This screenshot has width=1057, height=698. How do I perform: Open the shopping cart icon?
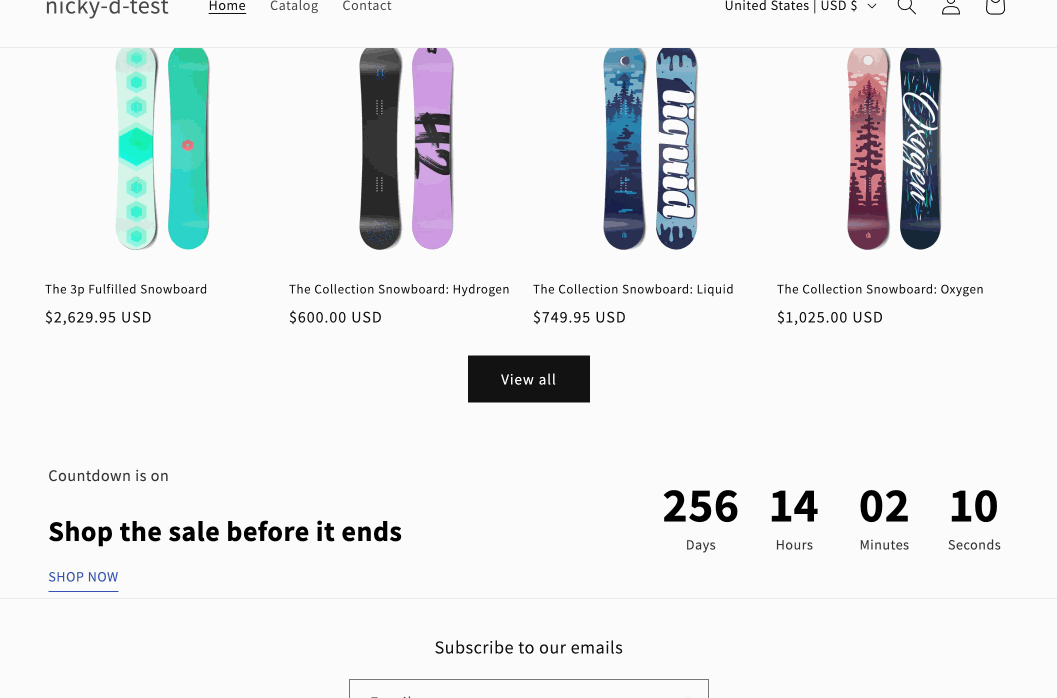coord(994,7)
